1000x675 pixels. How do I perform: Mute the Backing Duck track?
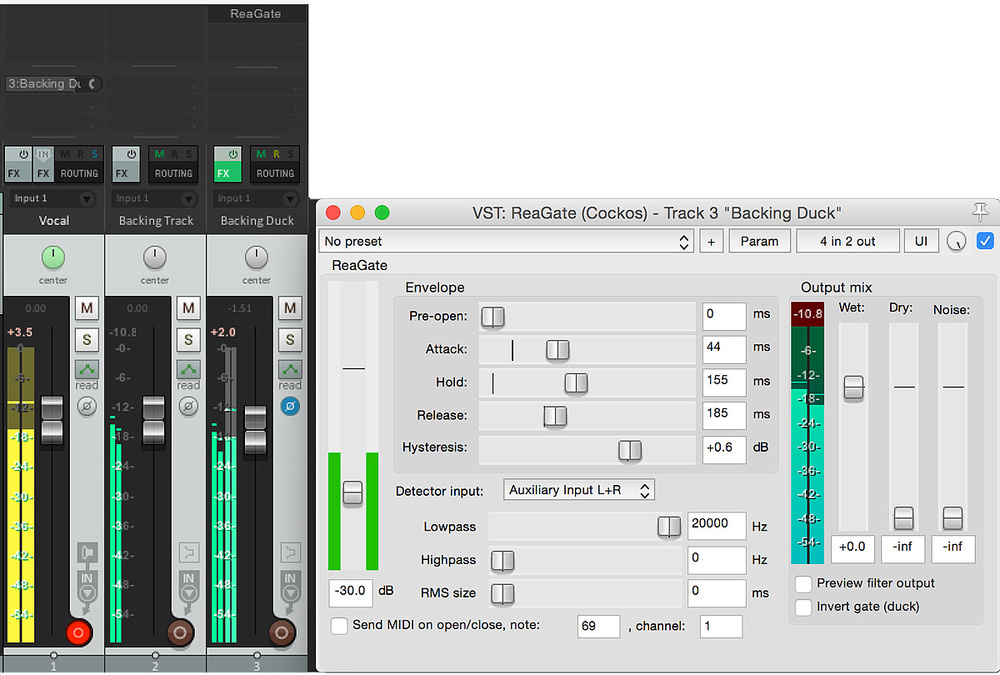tap(290, 308)
